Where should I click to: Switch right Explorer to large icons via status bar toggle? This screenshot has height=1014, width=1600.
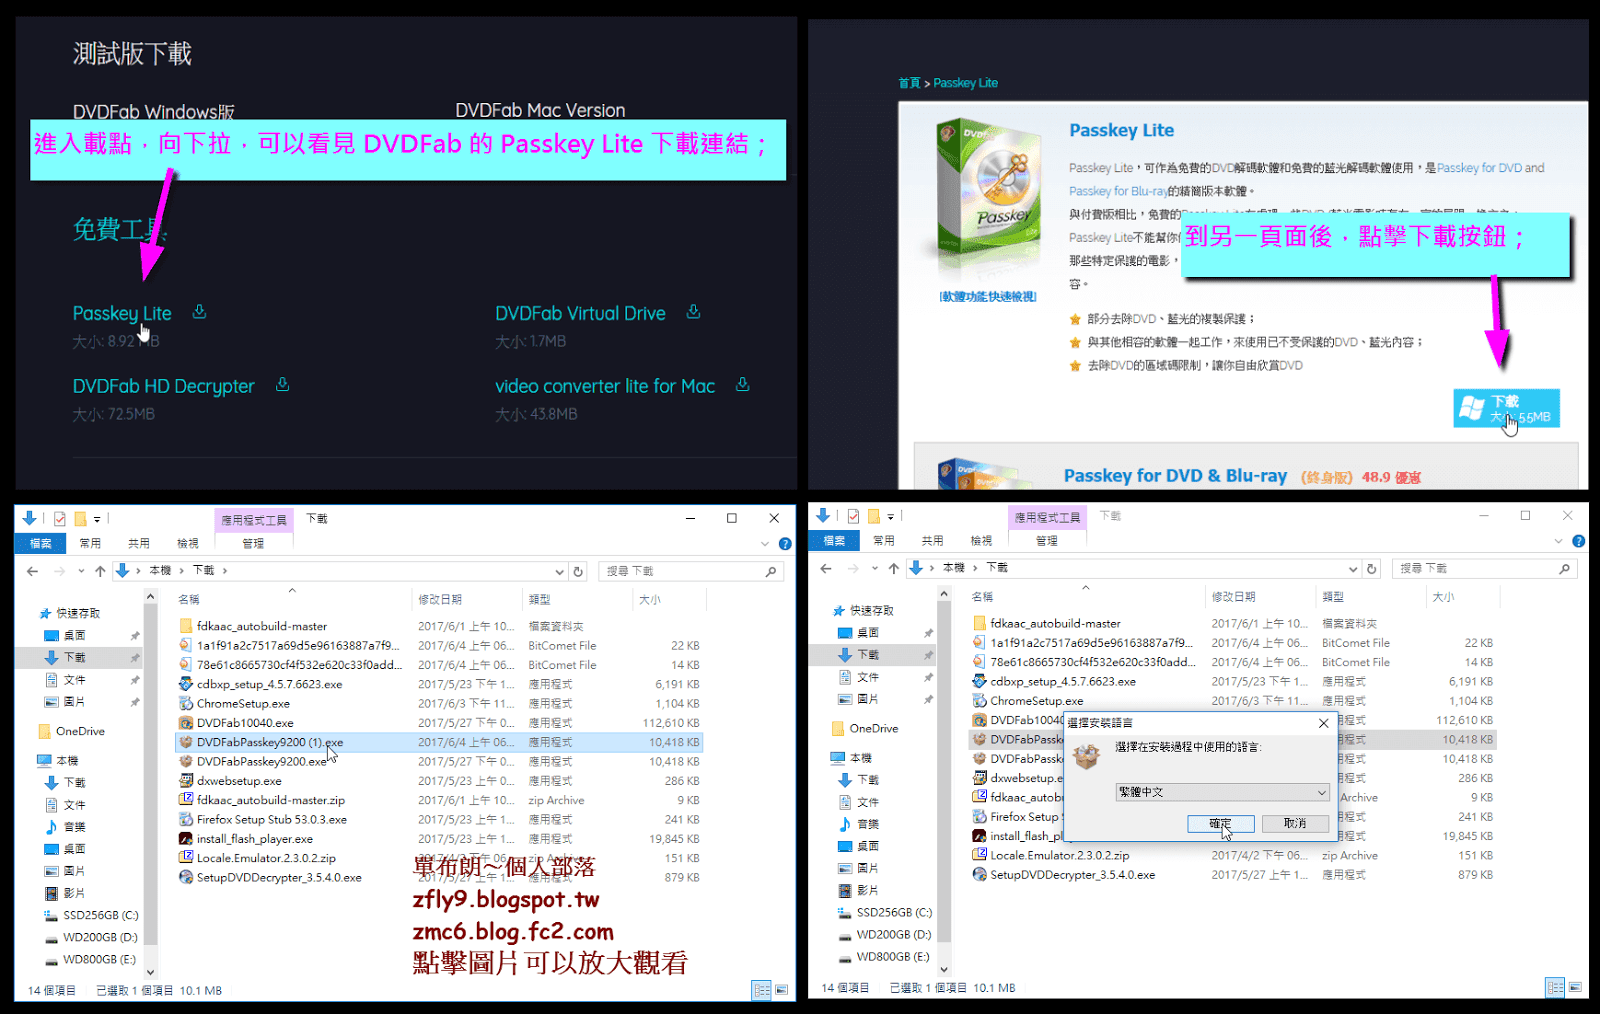(x=1575, y=987)
